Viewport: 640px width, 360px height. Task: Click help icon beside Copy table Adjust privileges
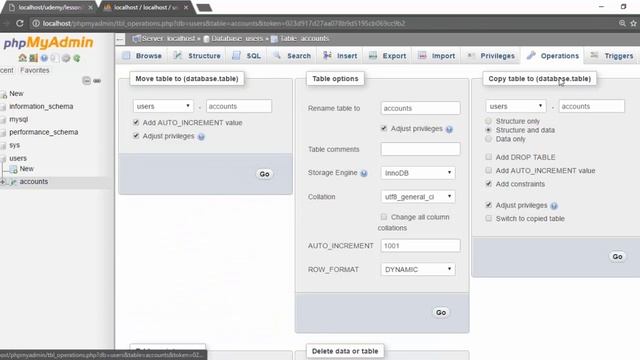click(x=553, y=206)
